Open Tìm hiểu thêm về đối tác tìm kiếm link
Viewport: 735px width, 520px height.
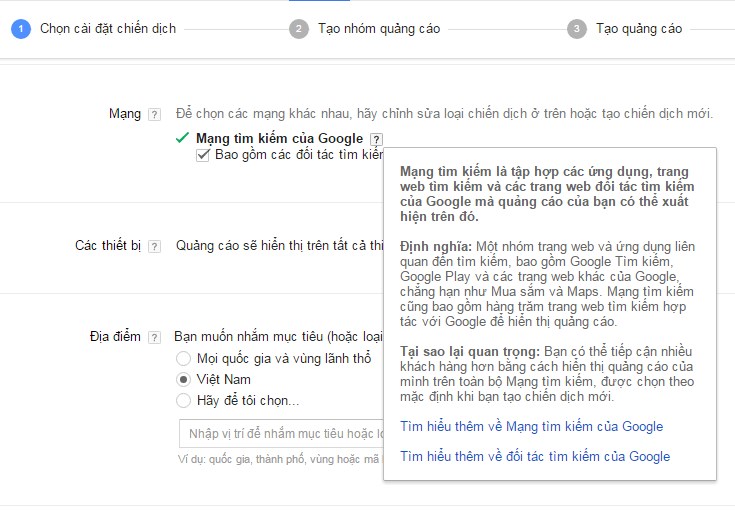pos(535,456)
